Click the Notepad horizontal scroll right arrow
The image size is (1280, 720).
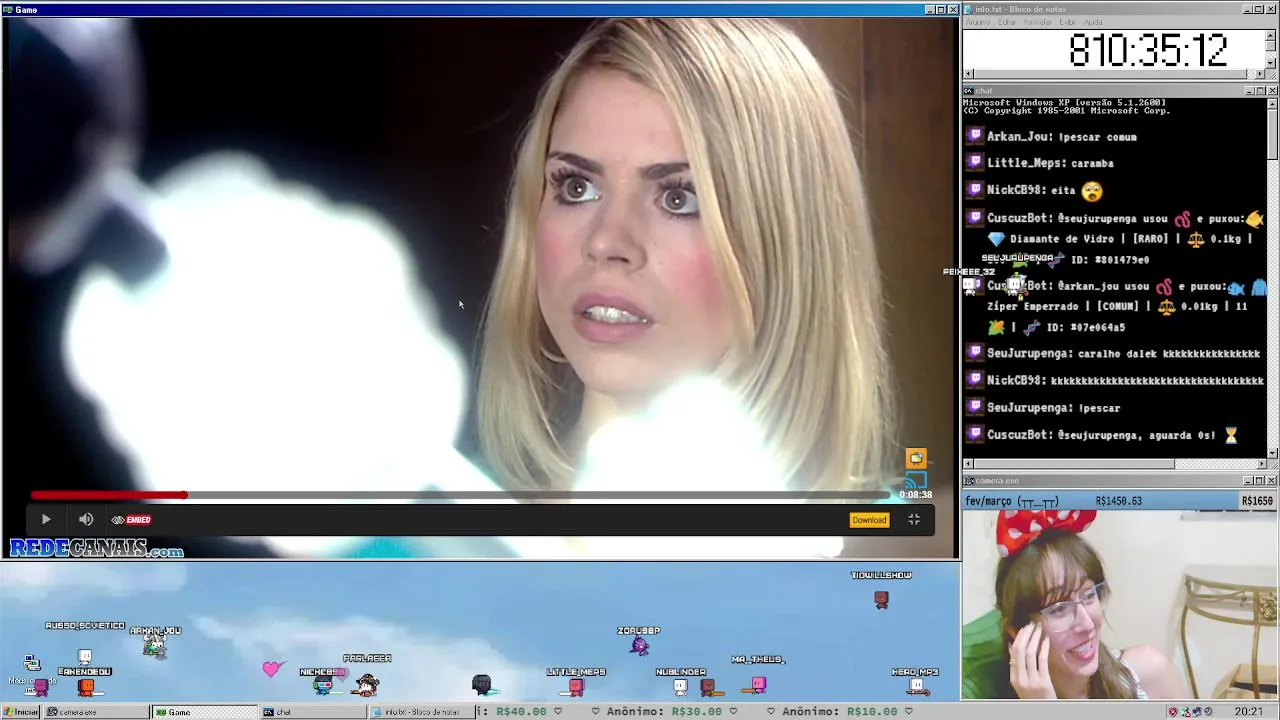click(x=1260, y=74)
